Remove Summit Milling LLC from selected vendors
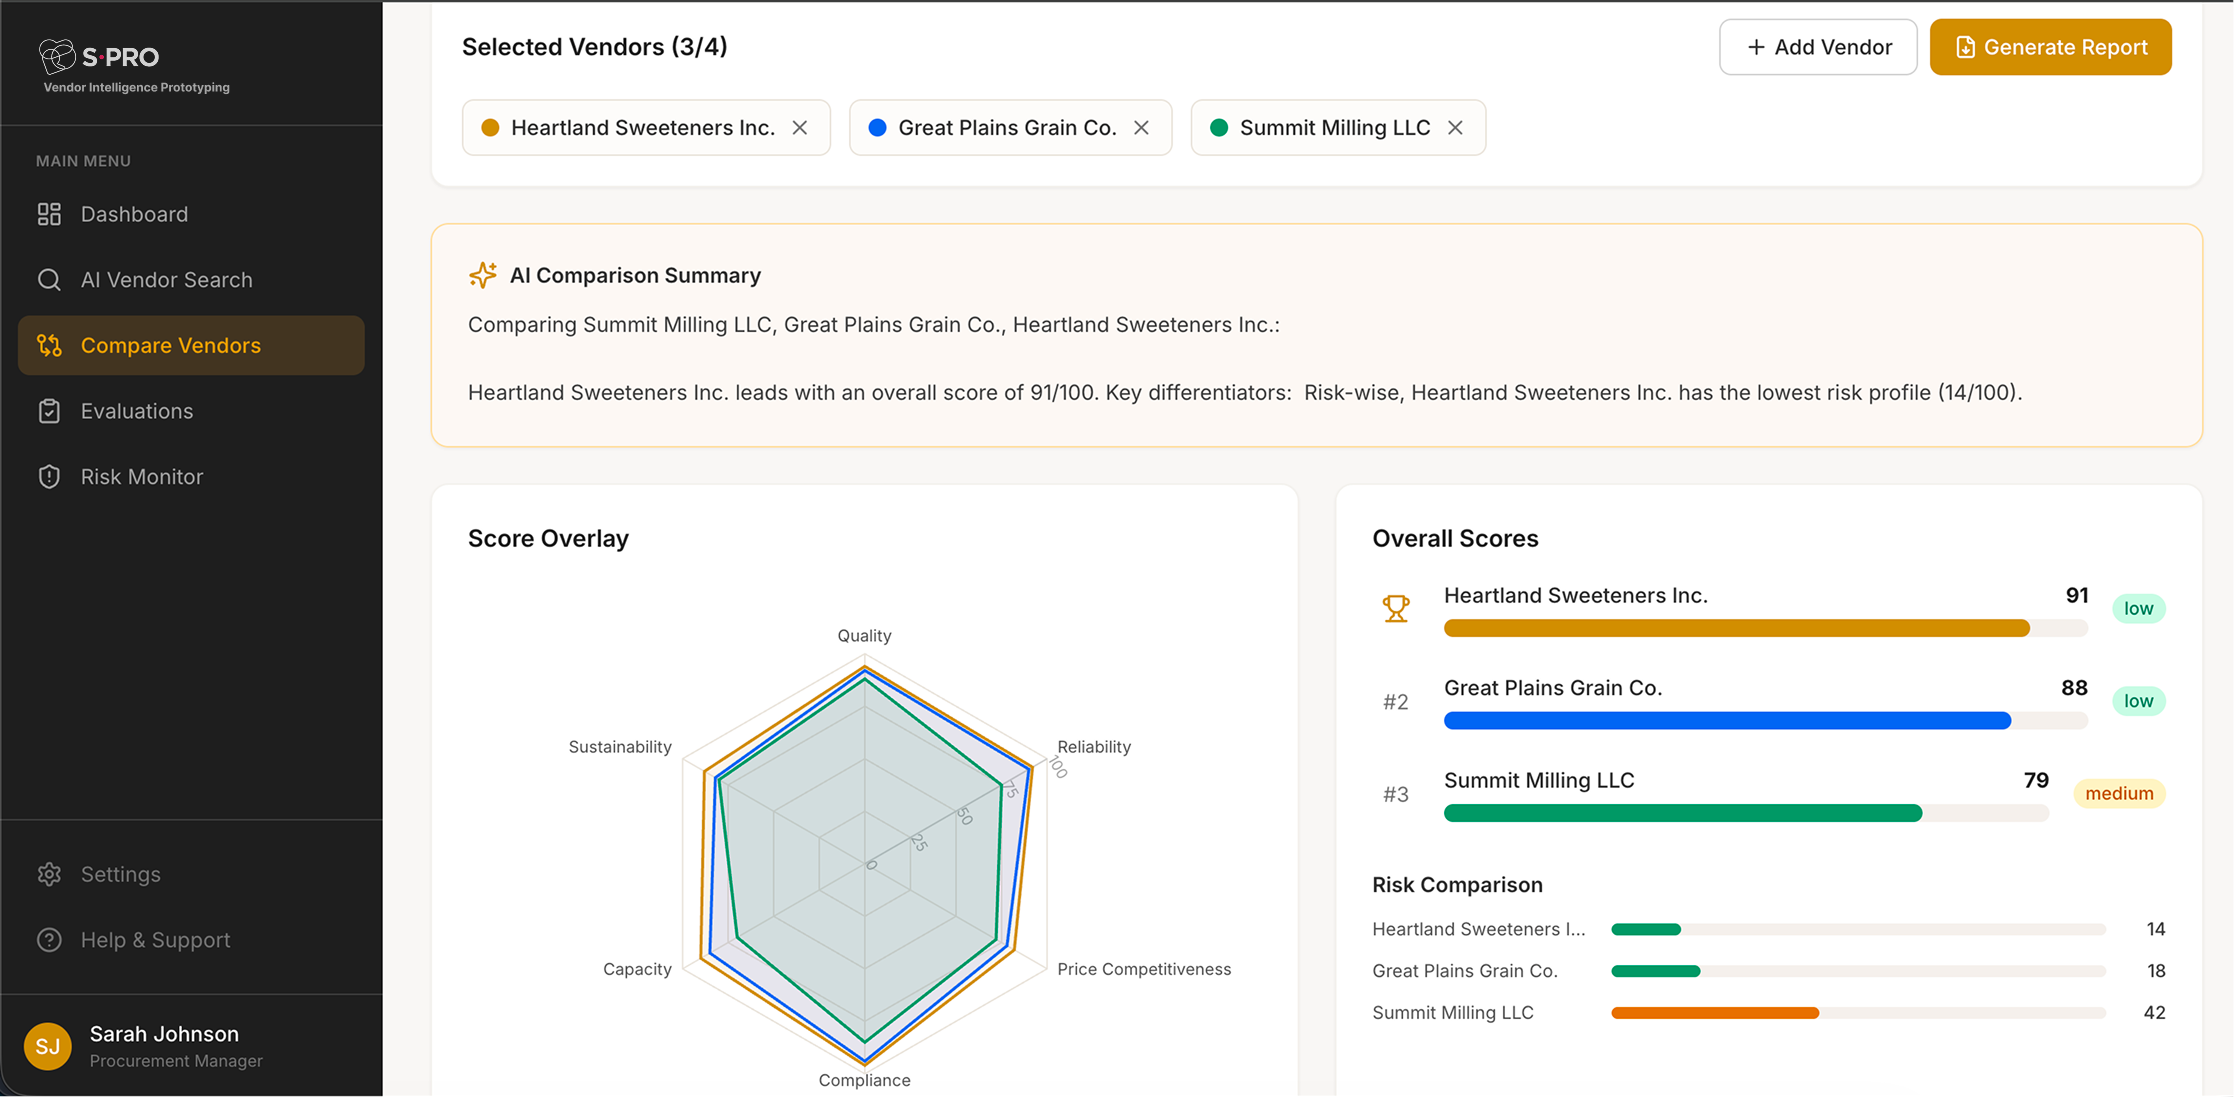Image resolution: width=2234 pixels, height=1097 pixels. [1455, 127]
